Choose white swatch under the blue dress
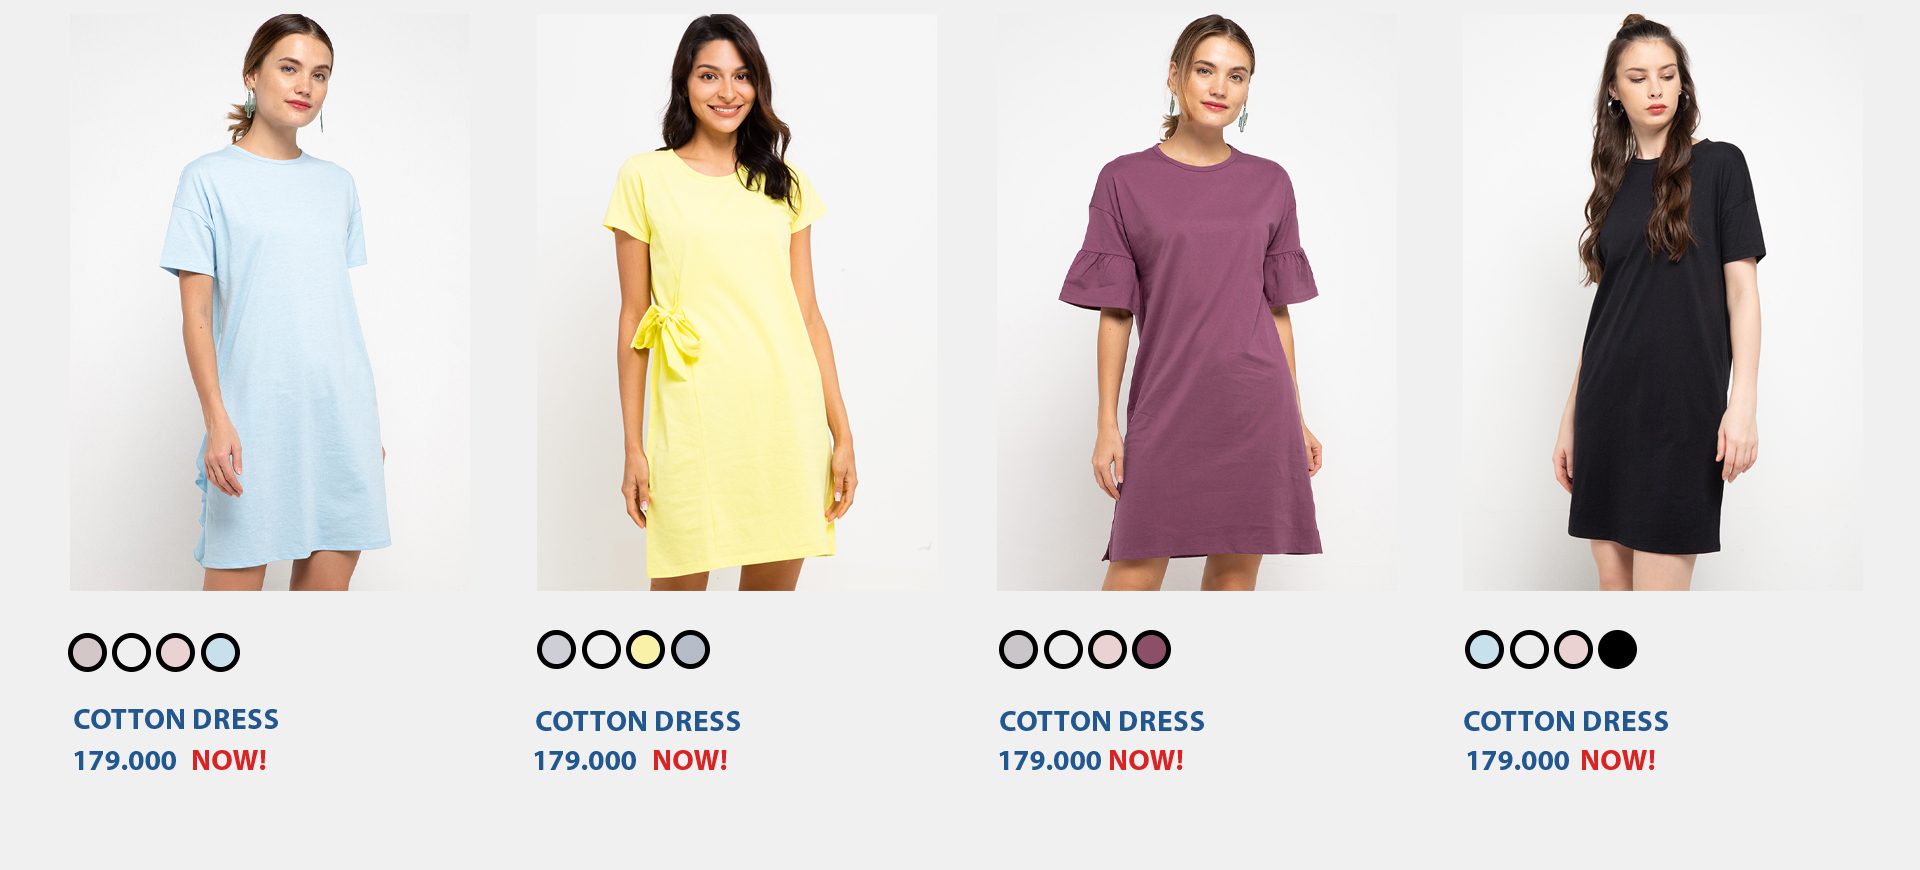1920x870 pixels. pyautogui.click(x=131, y=653)
